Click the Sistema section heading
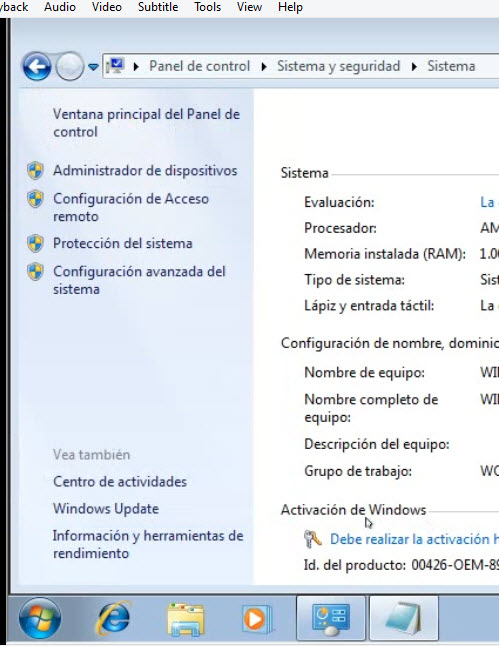The width and height of the screenshot is (499, 646). [305, 173]
